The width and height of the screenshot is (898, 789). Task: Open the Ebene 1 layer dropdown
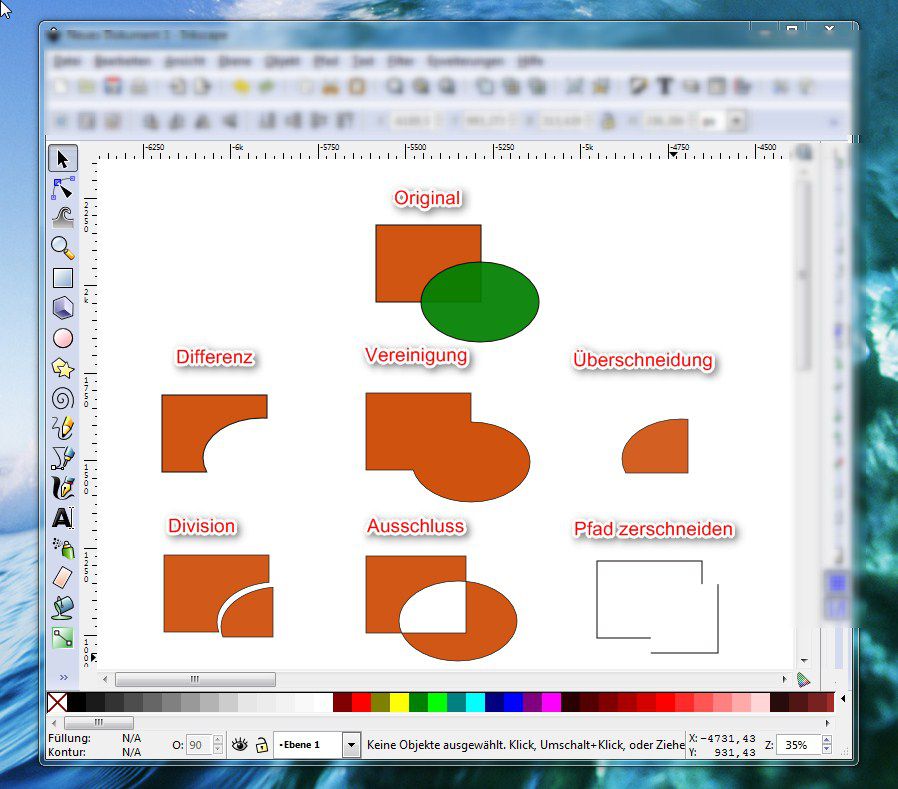(350, 744)
